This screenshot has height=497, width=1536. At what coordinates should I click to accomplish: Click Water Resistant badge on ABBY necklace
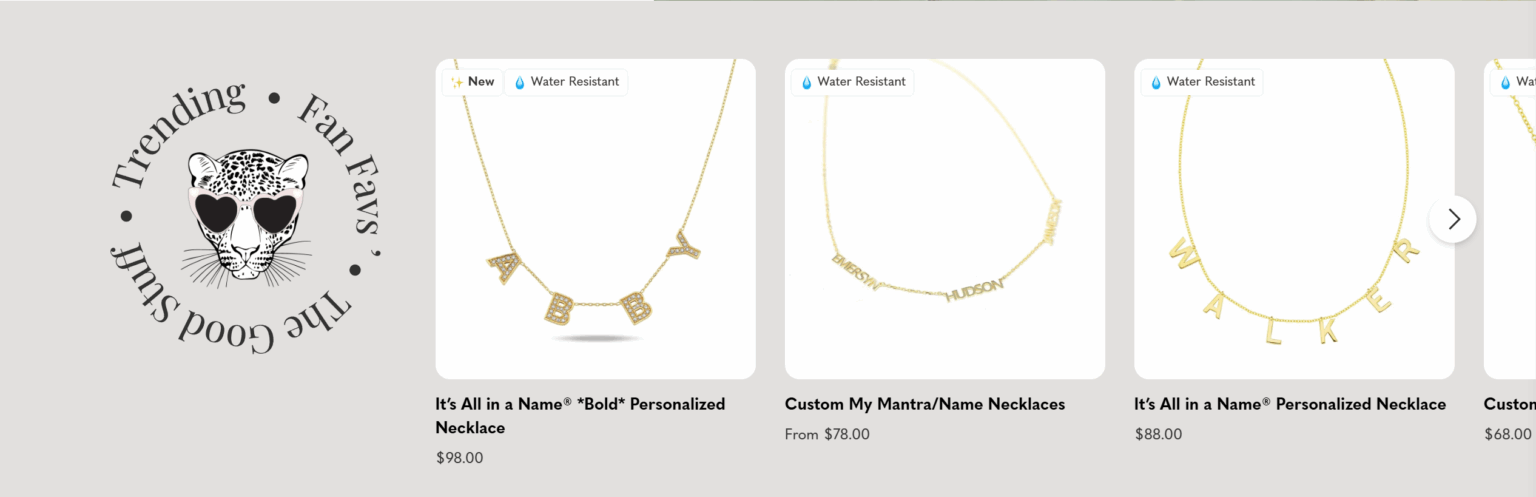[x=566, y=82]
